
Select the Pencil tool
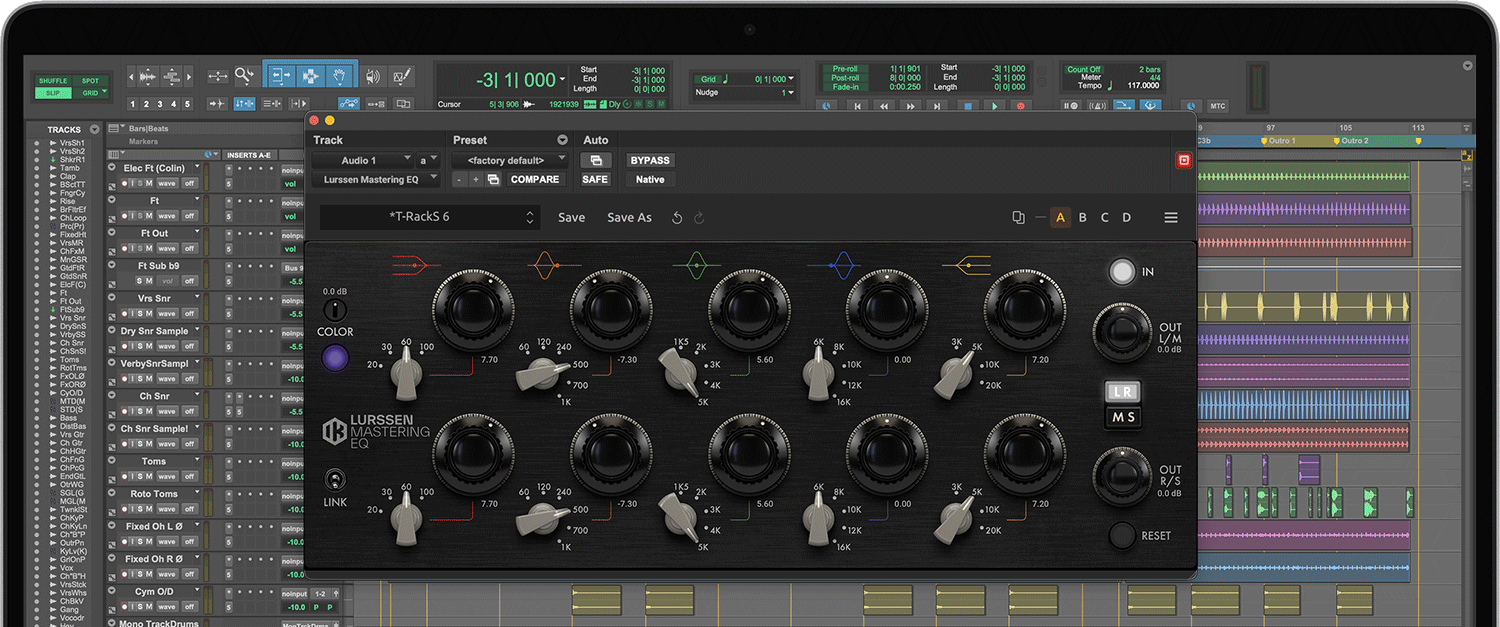click(x=401, y=77)
